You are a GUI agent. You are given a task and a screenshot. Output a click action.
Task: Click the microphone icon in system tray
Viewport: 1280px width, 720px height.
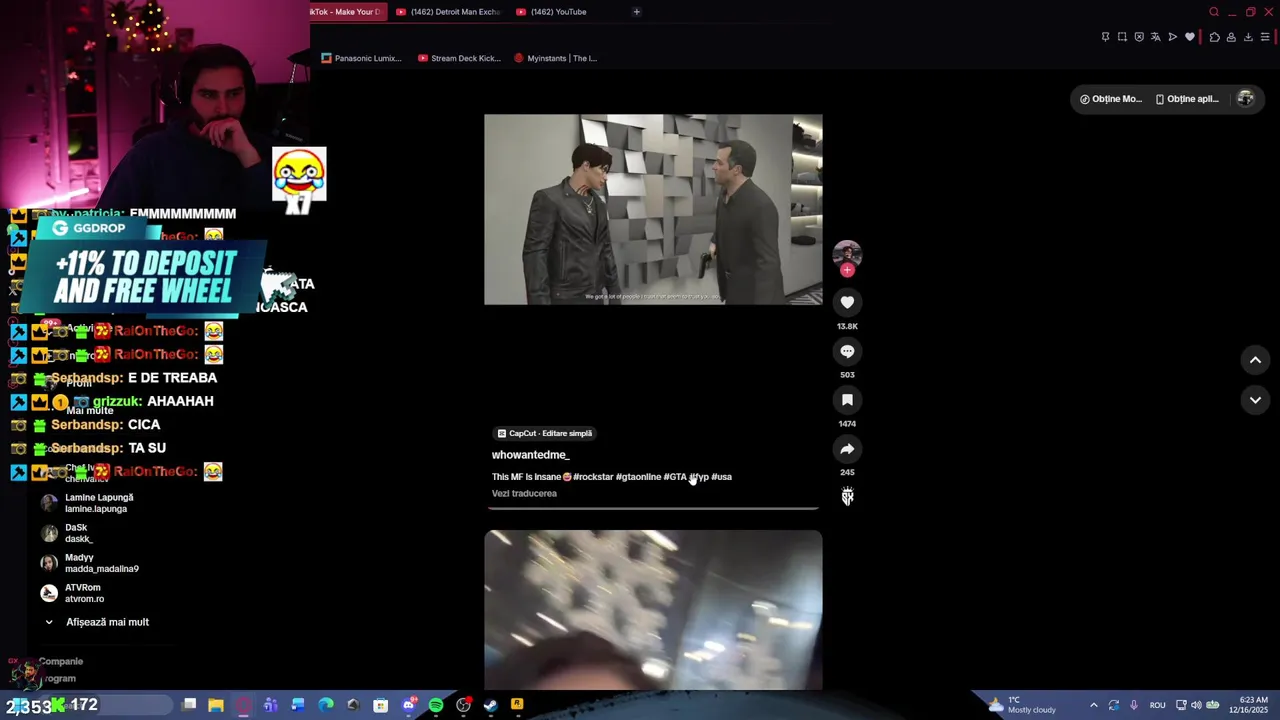[1133, 705]
